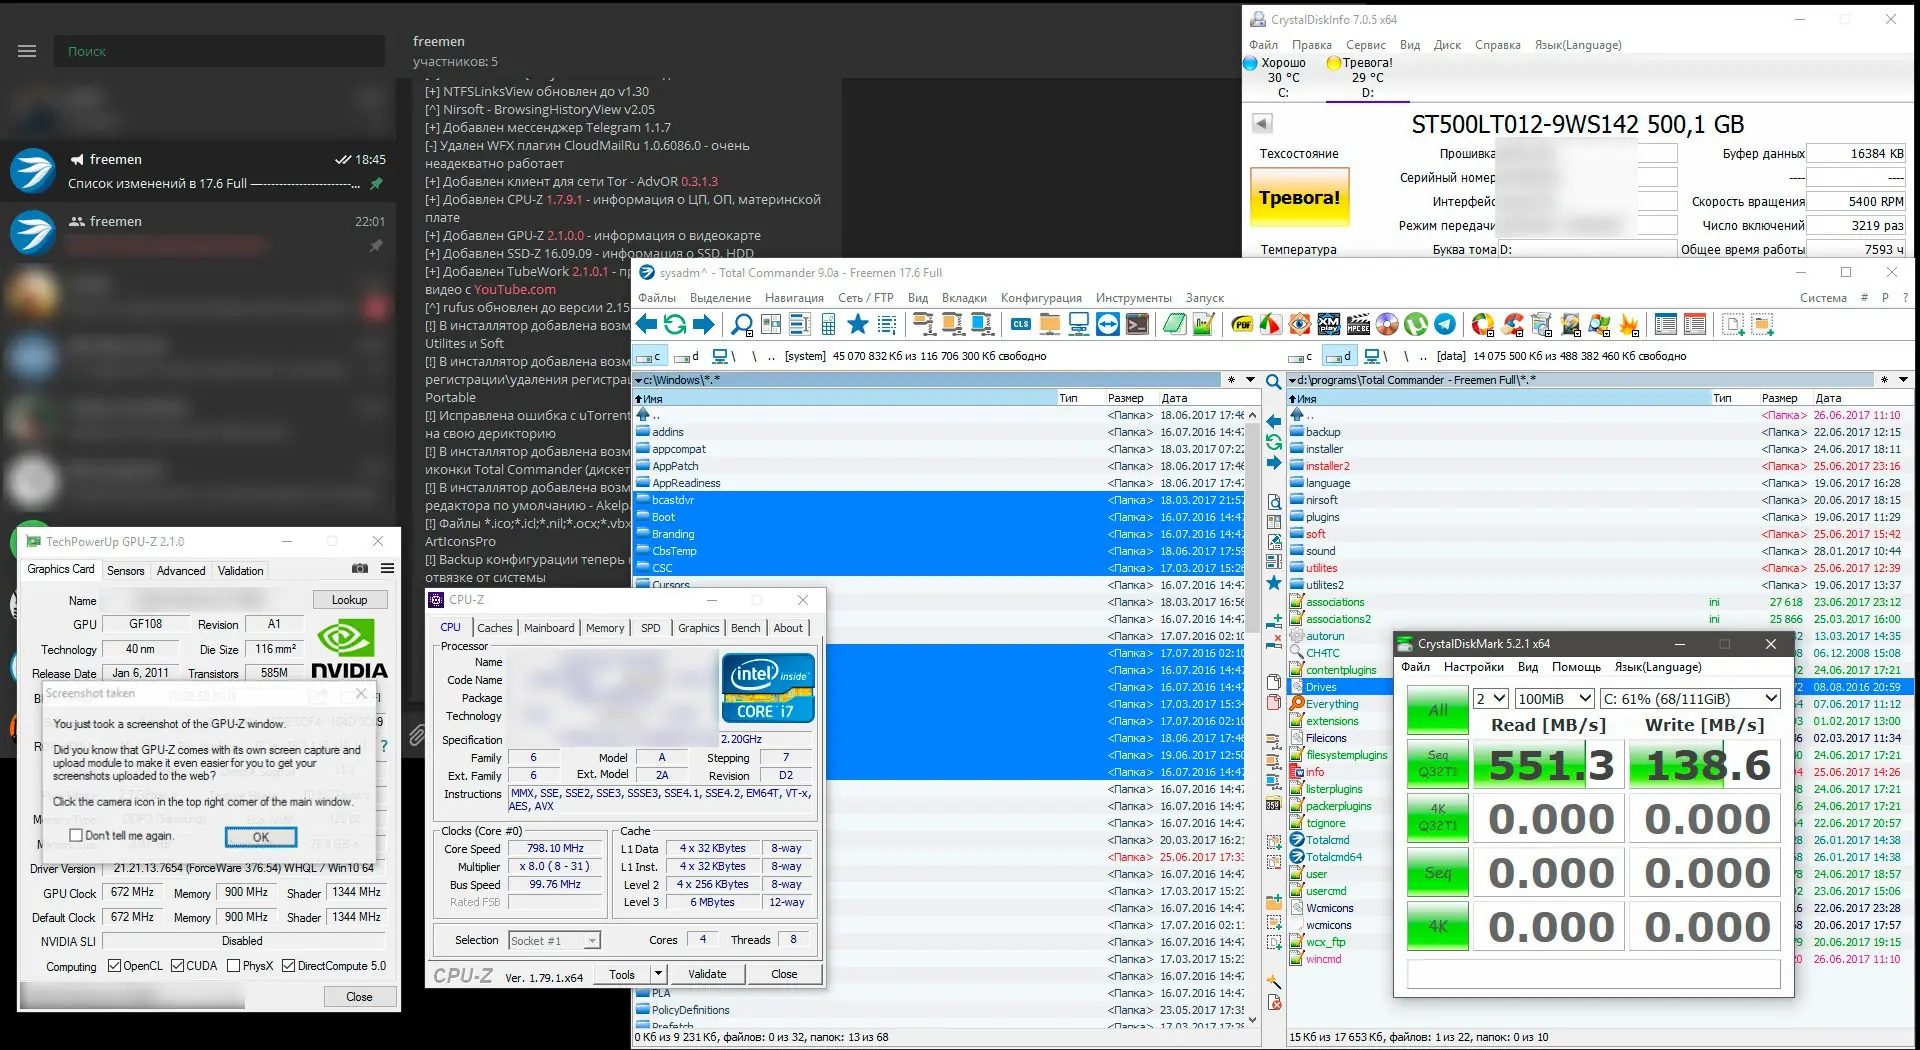Run the Seq Q32T1 benchmark button

1438,764
